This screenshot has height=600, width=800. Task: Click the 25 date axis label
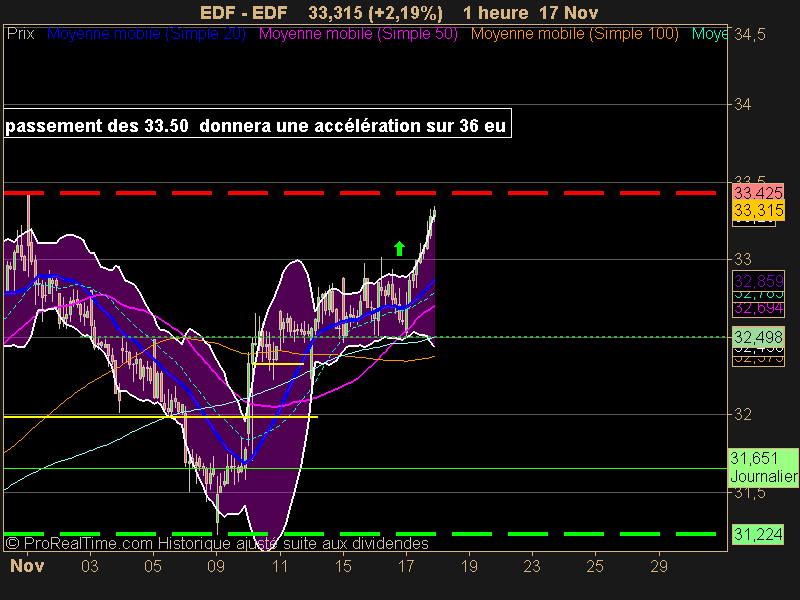[x=595, y=566]
